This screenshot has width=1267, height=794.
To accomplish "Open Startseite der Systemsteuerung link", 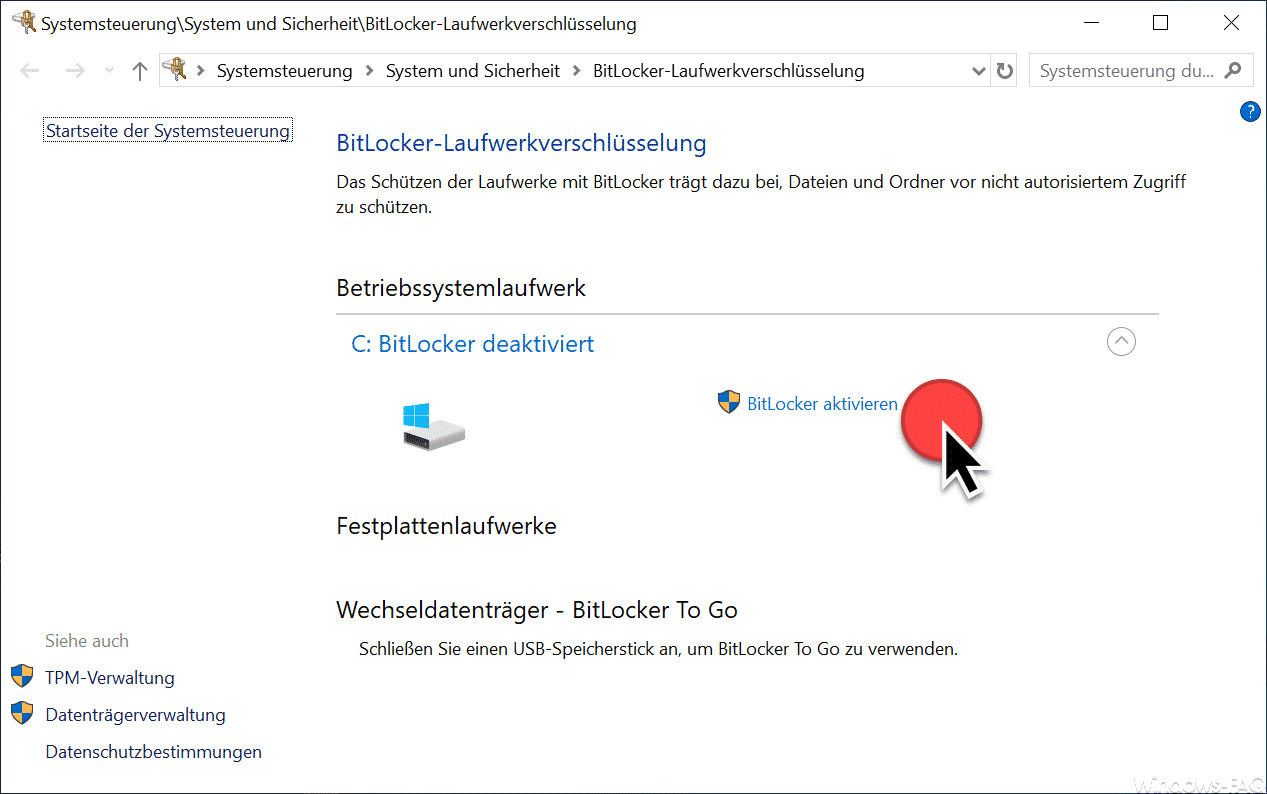I will coord(168,131).
